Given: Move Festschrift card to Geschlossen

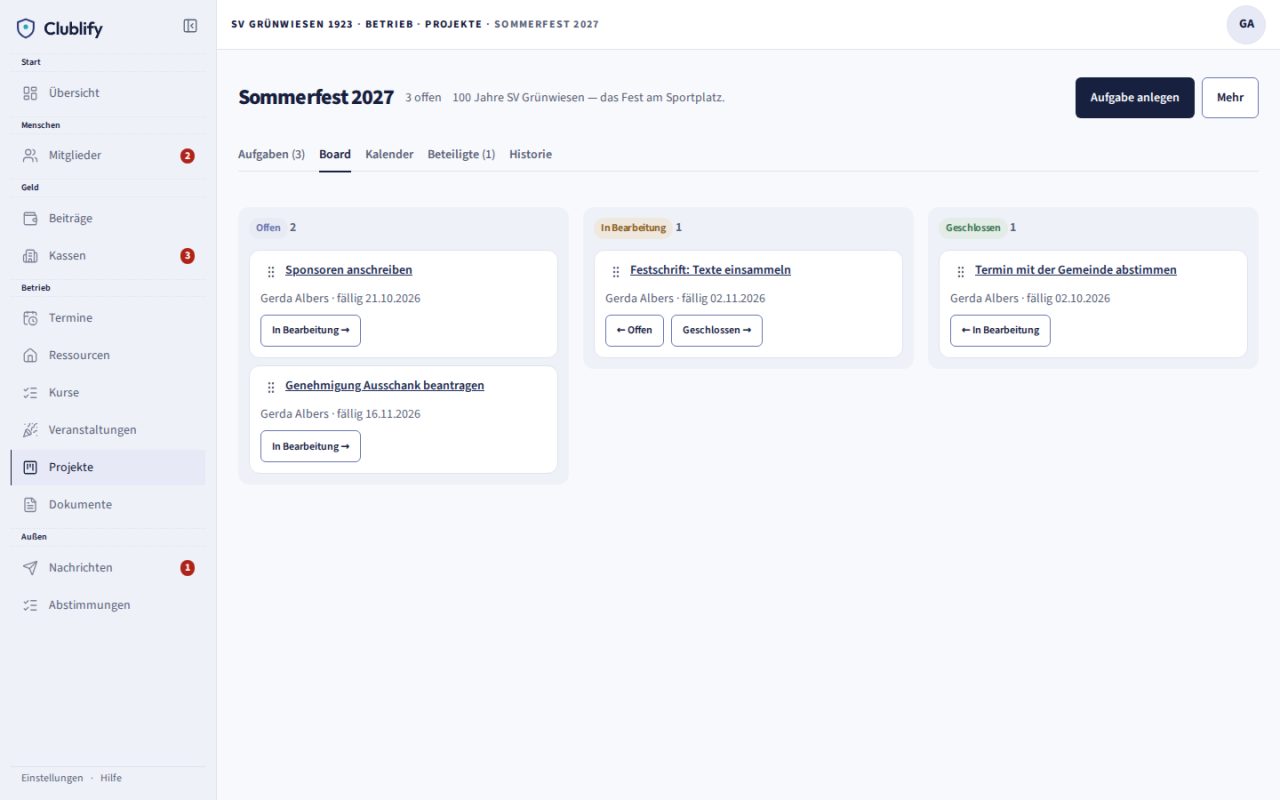Looking at the screenshot, I should pos(717,331).
